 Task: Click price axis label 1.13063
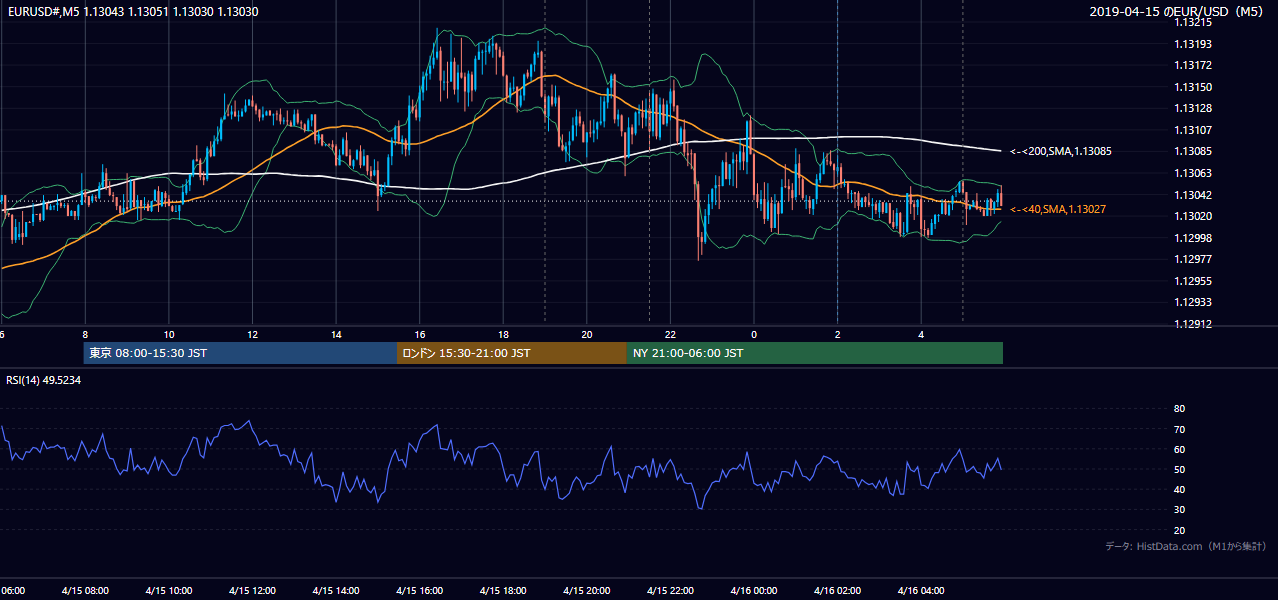(x=1193, y=173)
